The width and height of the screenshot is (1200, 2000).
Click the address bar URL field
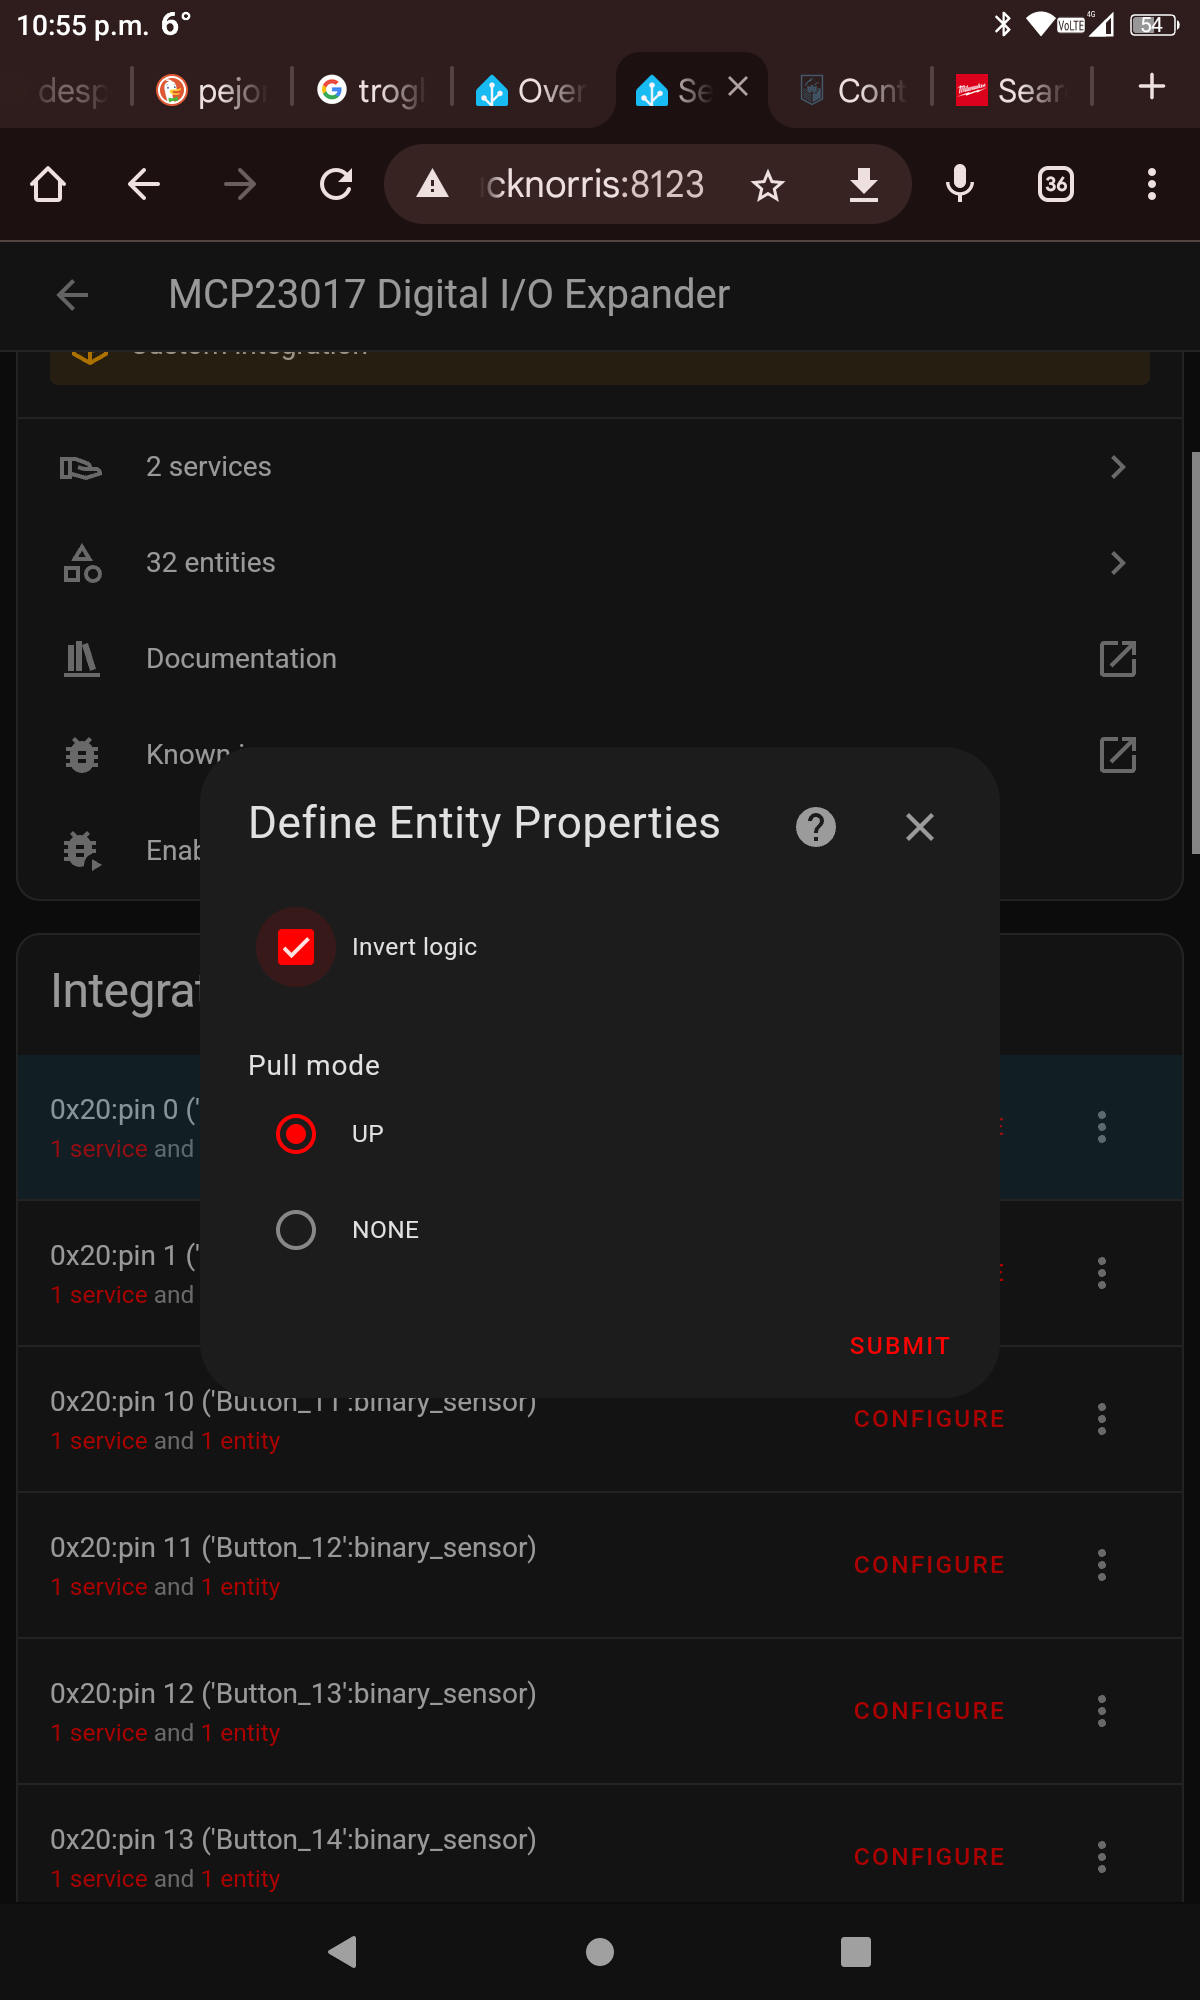(x=595, y=185)
